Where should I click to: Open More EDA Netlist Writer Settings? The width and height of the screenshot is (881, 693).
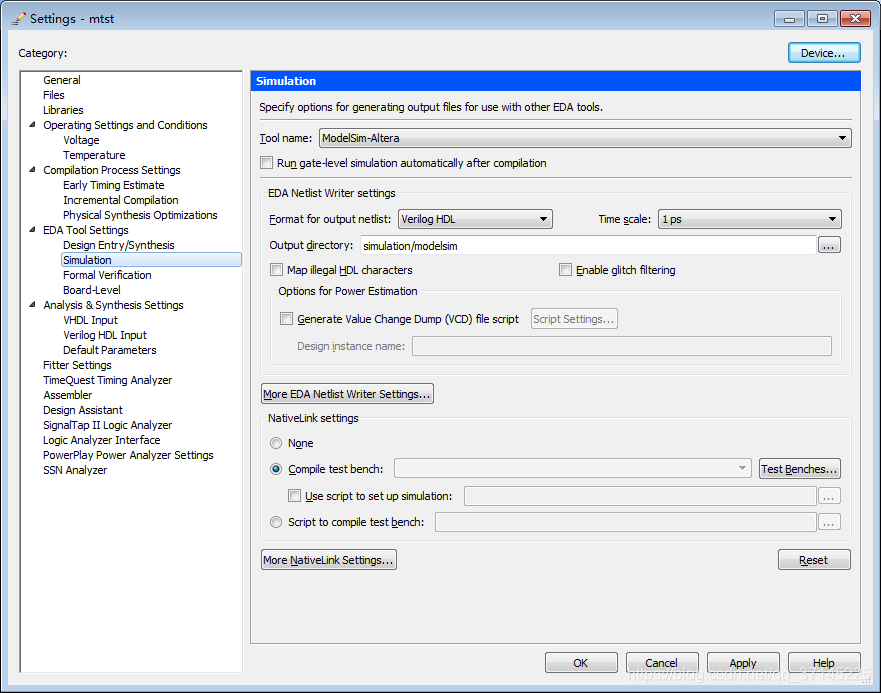tap(347, 393)
